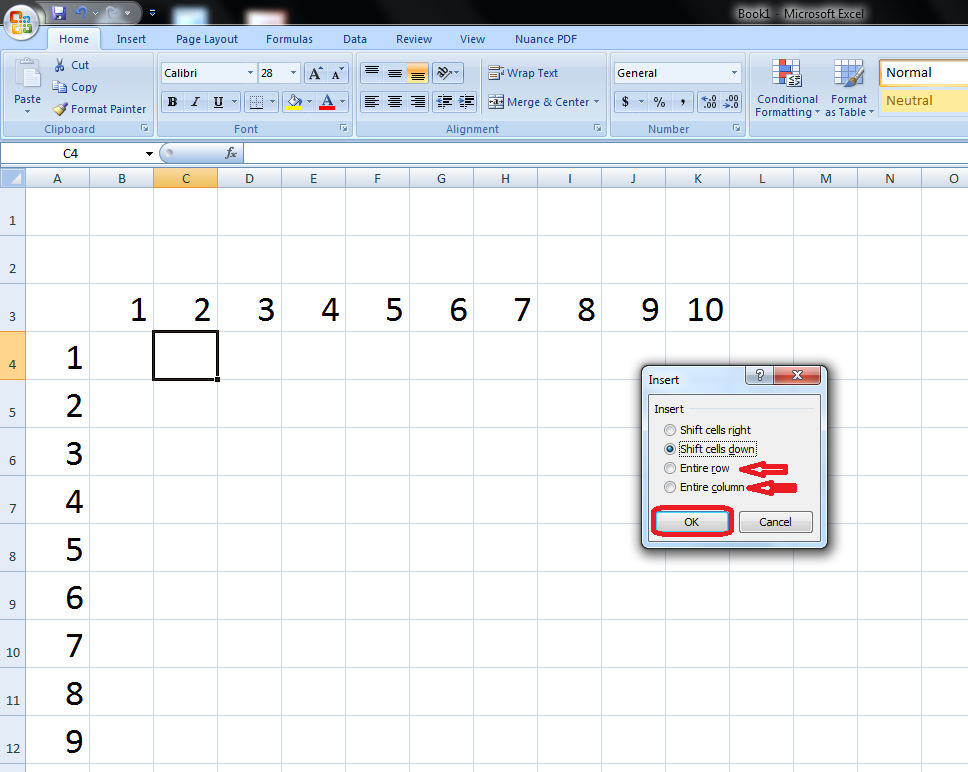Select the Entire column option
This screenshot has width=968, height=772.
(x=670, y=487)
